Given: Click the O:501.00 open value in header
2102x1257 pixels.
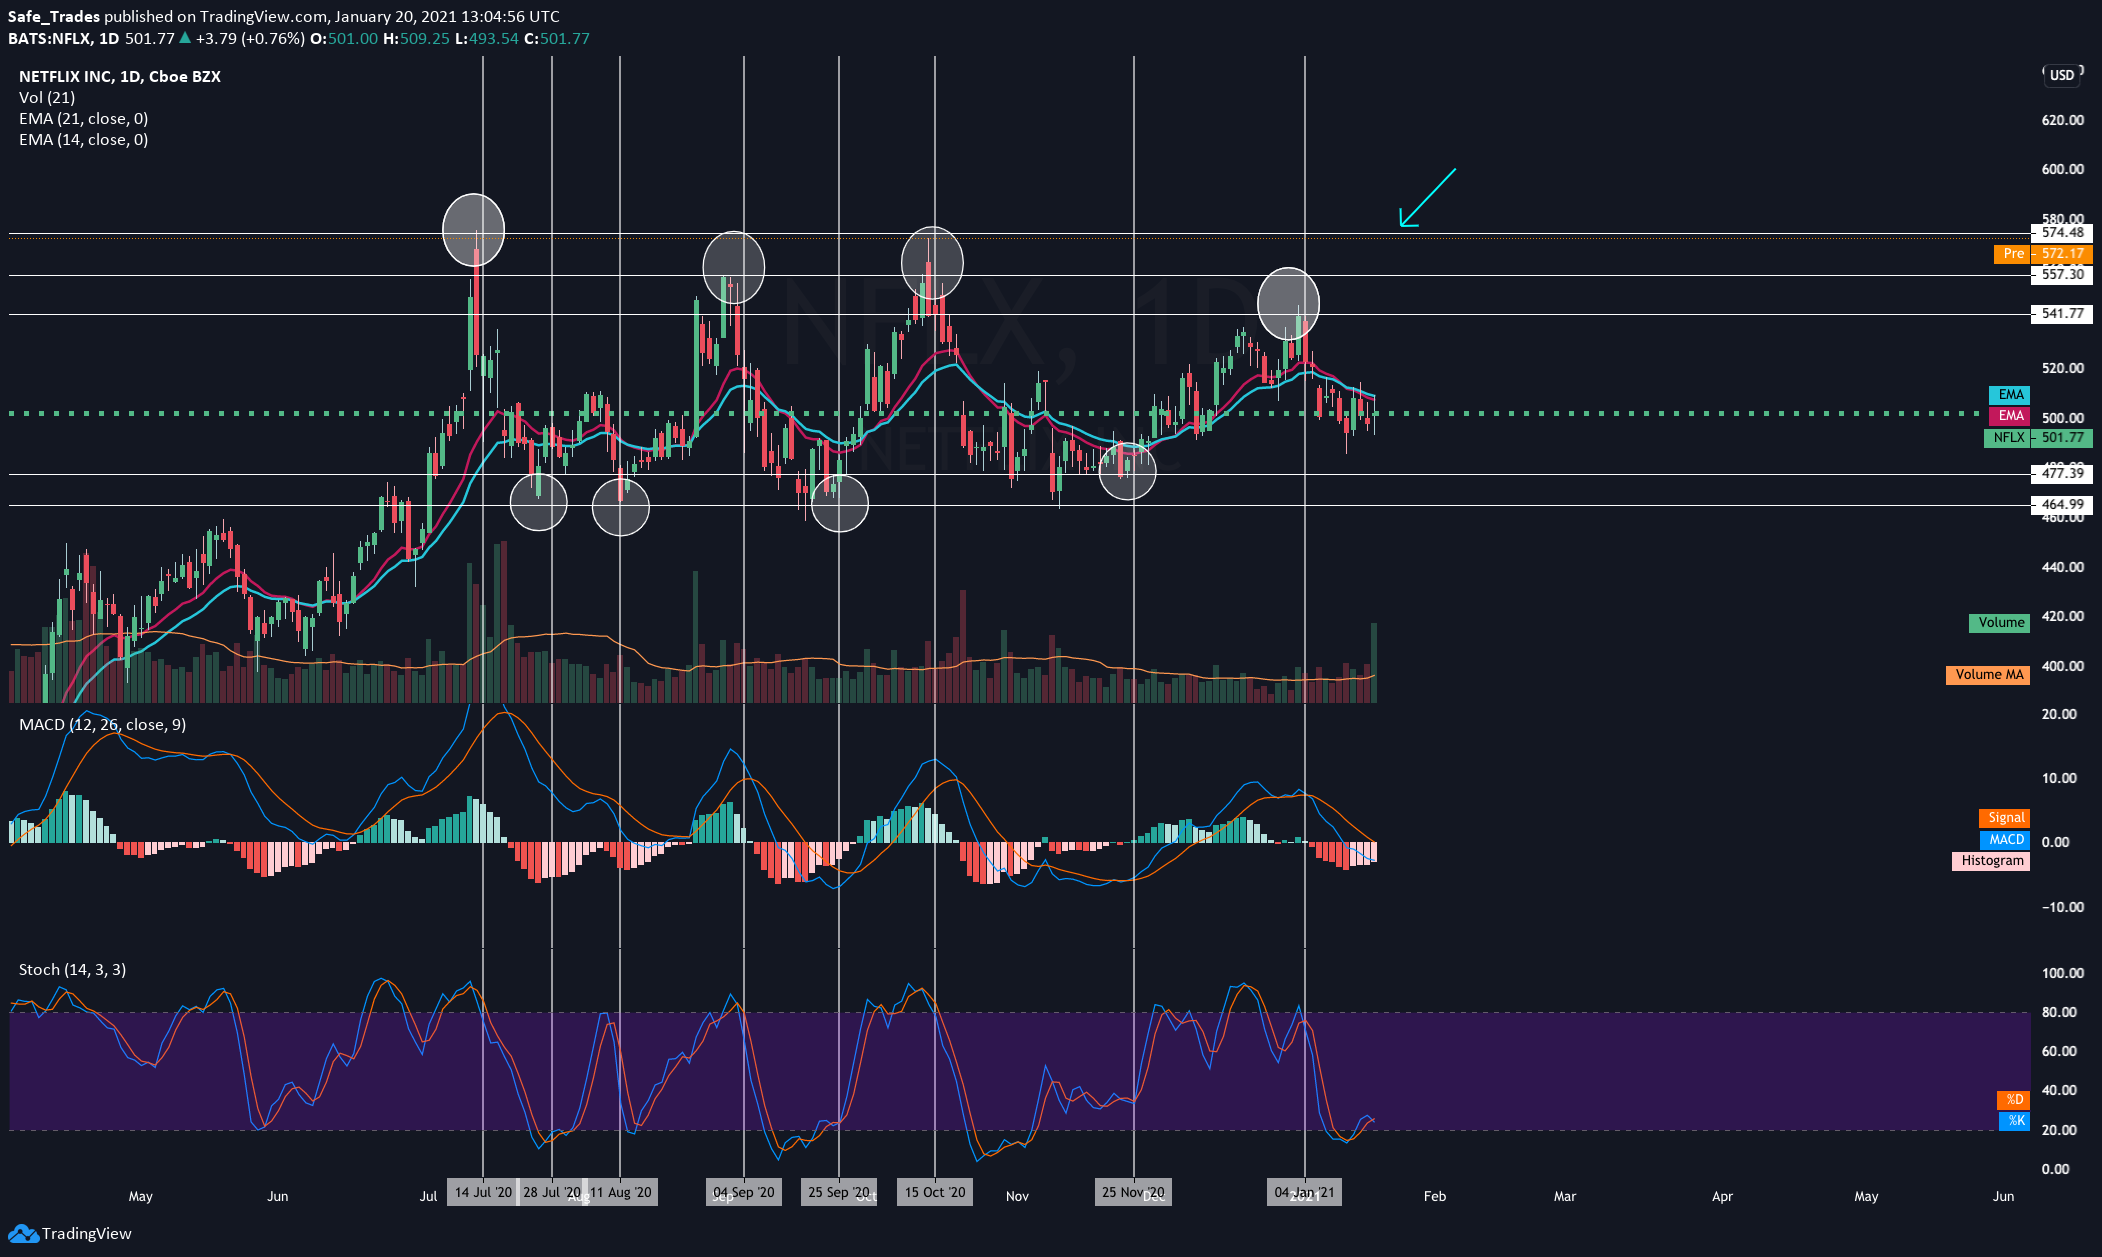Looking at the screenshot, I should [x=344, y=38].
